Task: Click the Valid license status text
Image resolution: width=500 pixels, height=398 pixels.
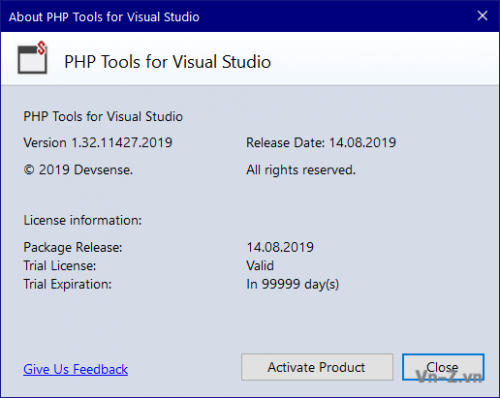Action: click(260, 266)
